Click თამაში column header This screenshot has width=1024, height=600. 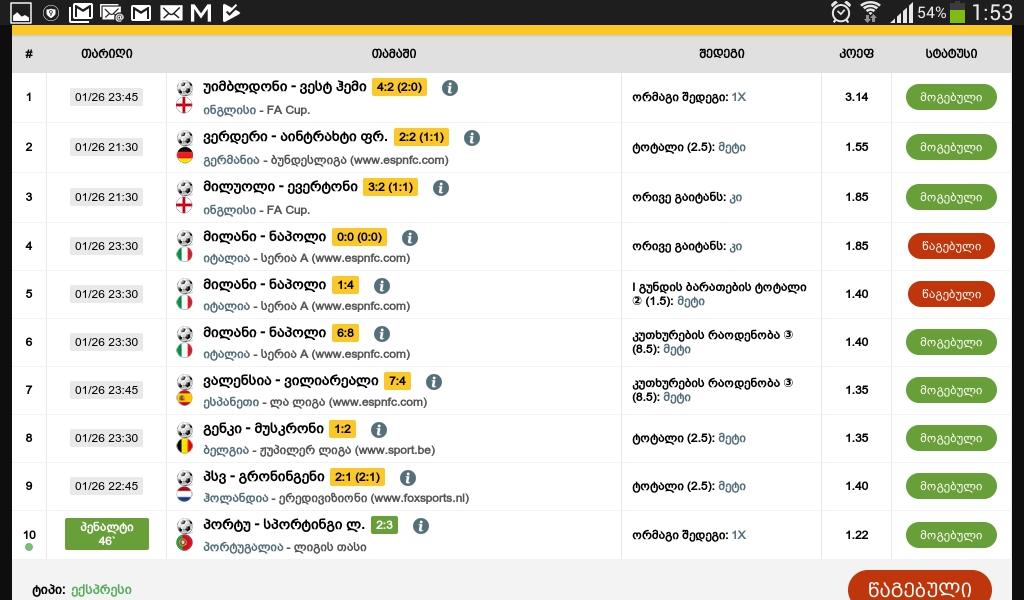pos(394,54)
